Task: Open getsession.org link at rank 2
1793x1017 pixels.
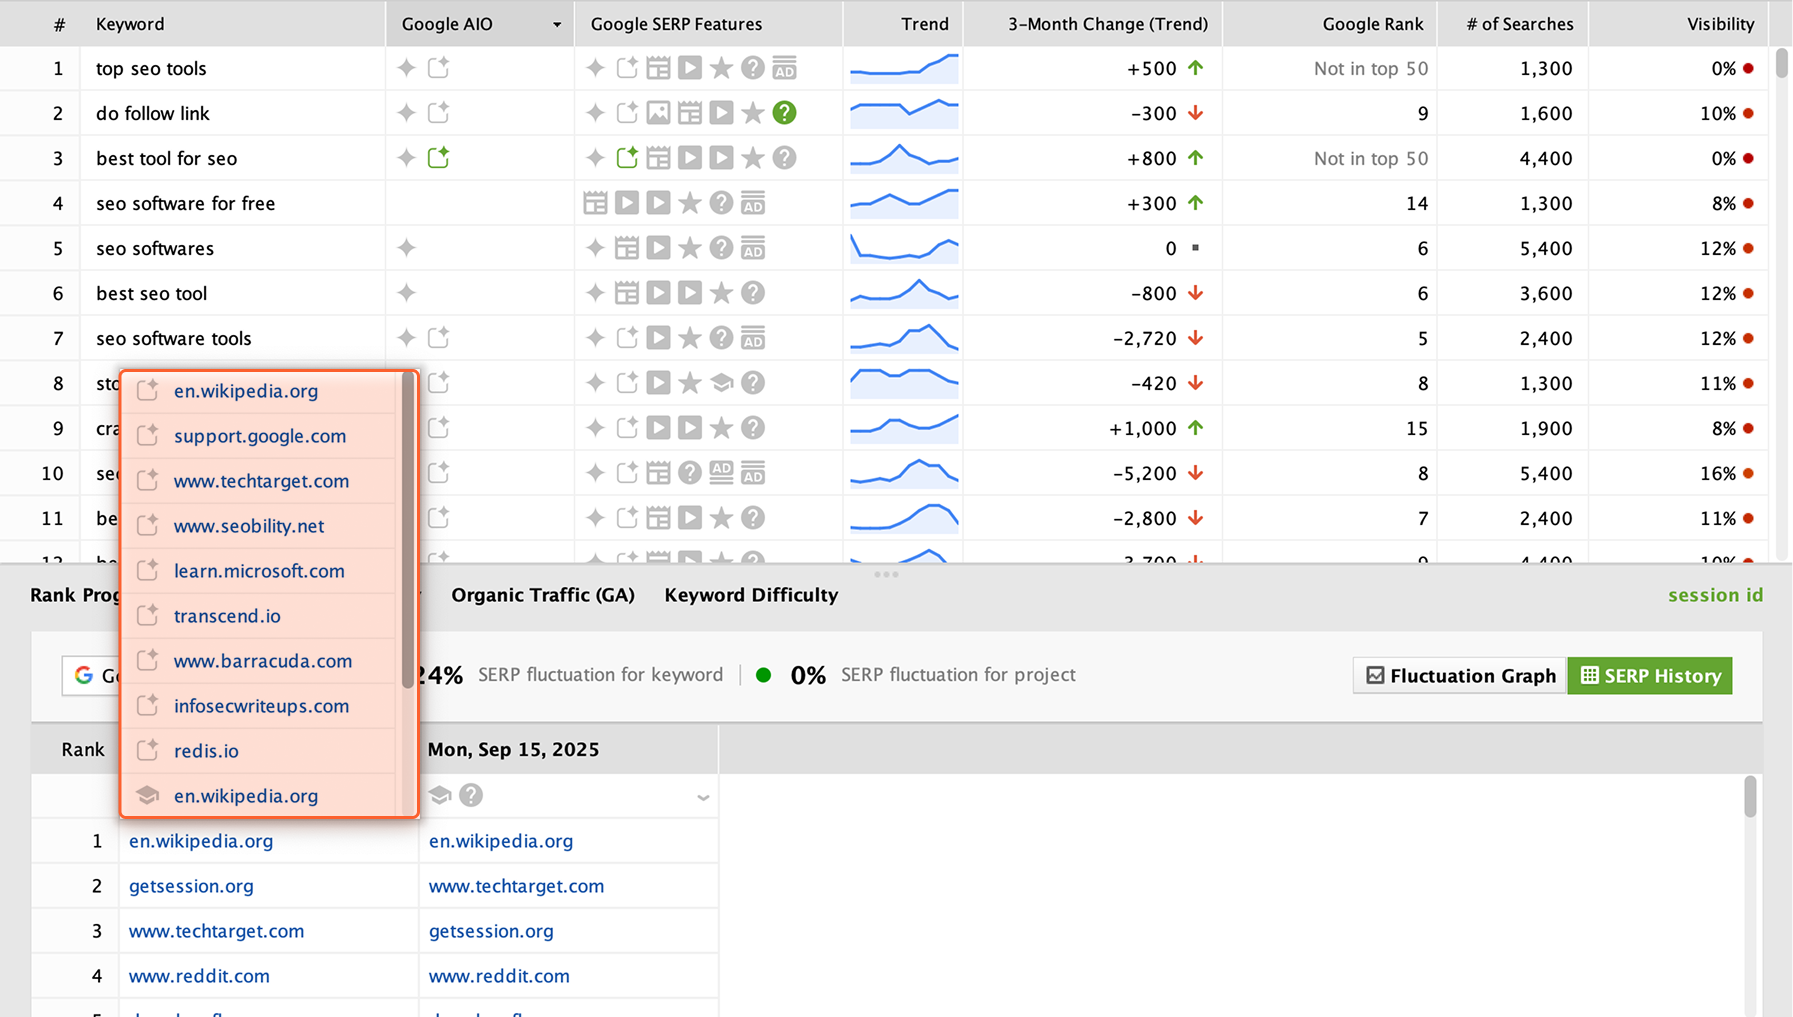Action: tap(191, 886)
